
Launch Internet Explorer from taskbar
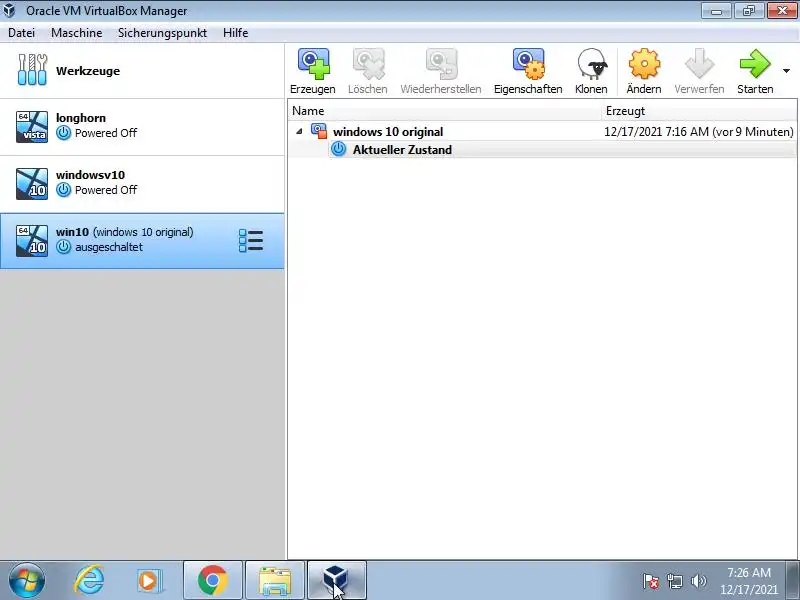[89, 581]
